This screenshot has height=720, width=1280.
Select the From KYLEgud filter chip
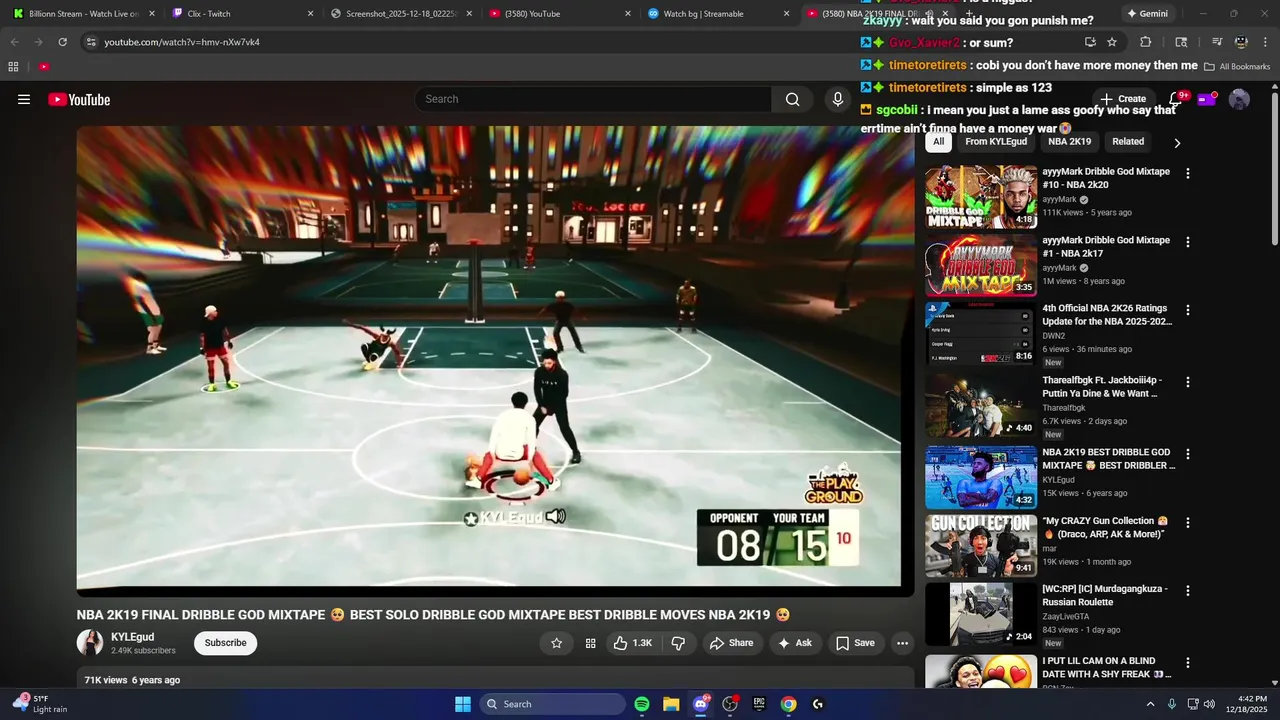click(x=996, y=142)
